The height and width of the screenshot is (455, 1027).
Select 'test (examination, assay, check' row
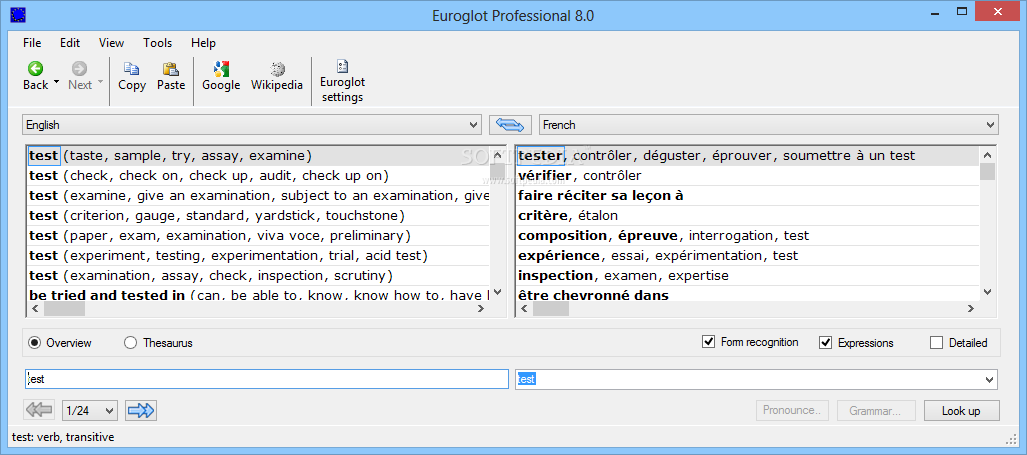click(259, 275)
